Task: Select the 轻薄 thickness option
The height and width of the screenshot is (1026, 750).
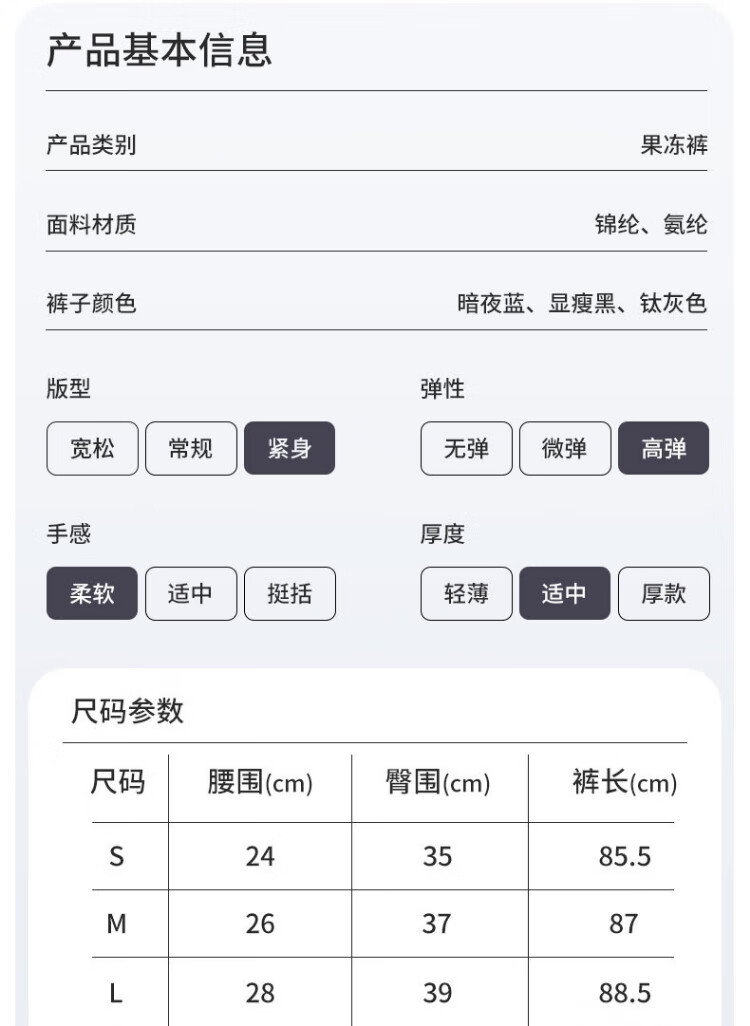Action: (x=466, y=594)
